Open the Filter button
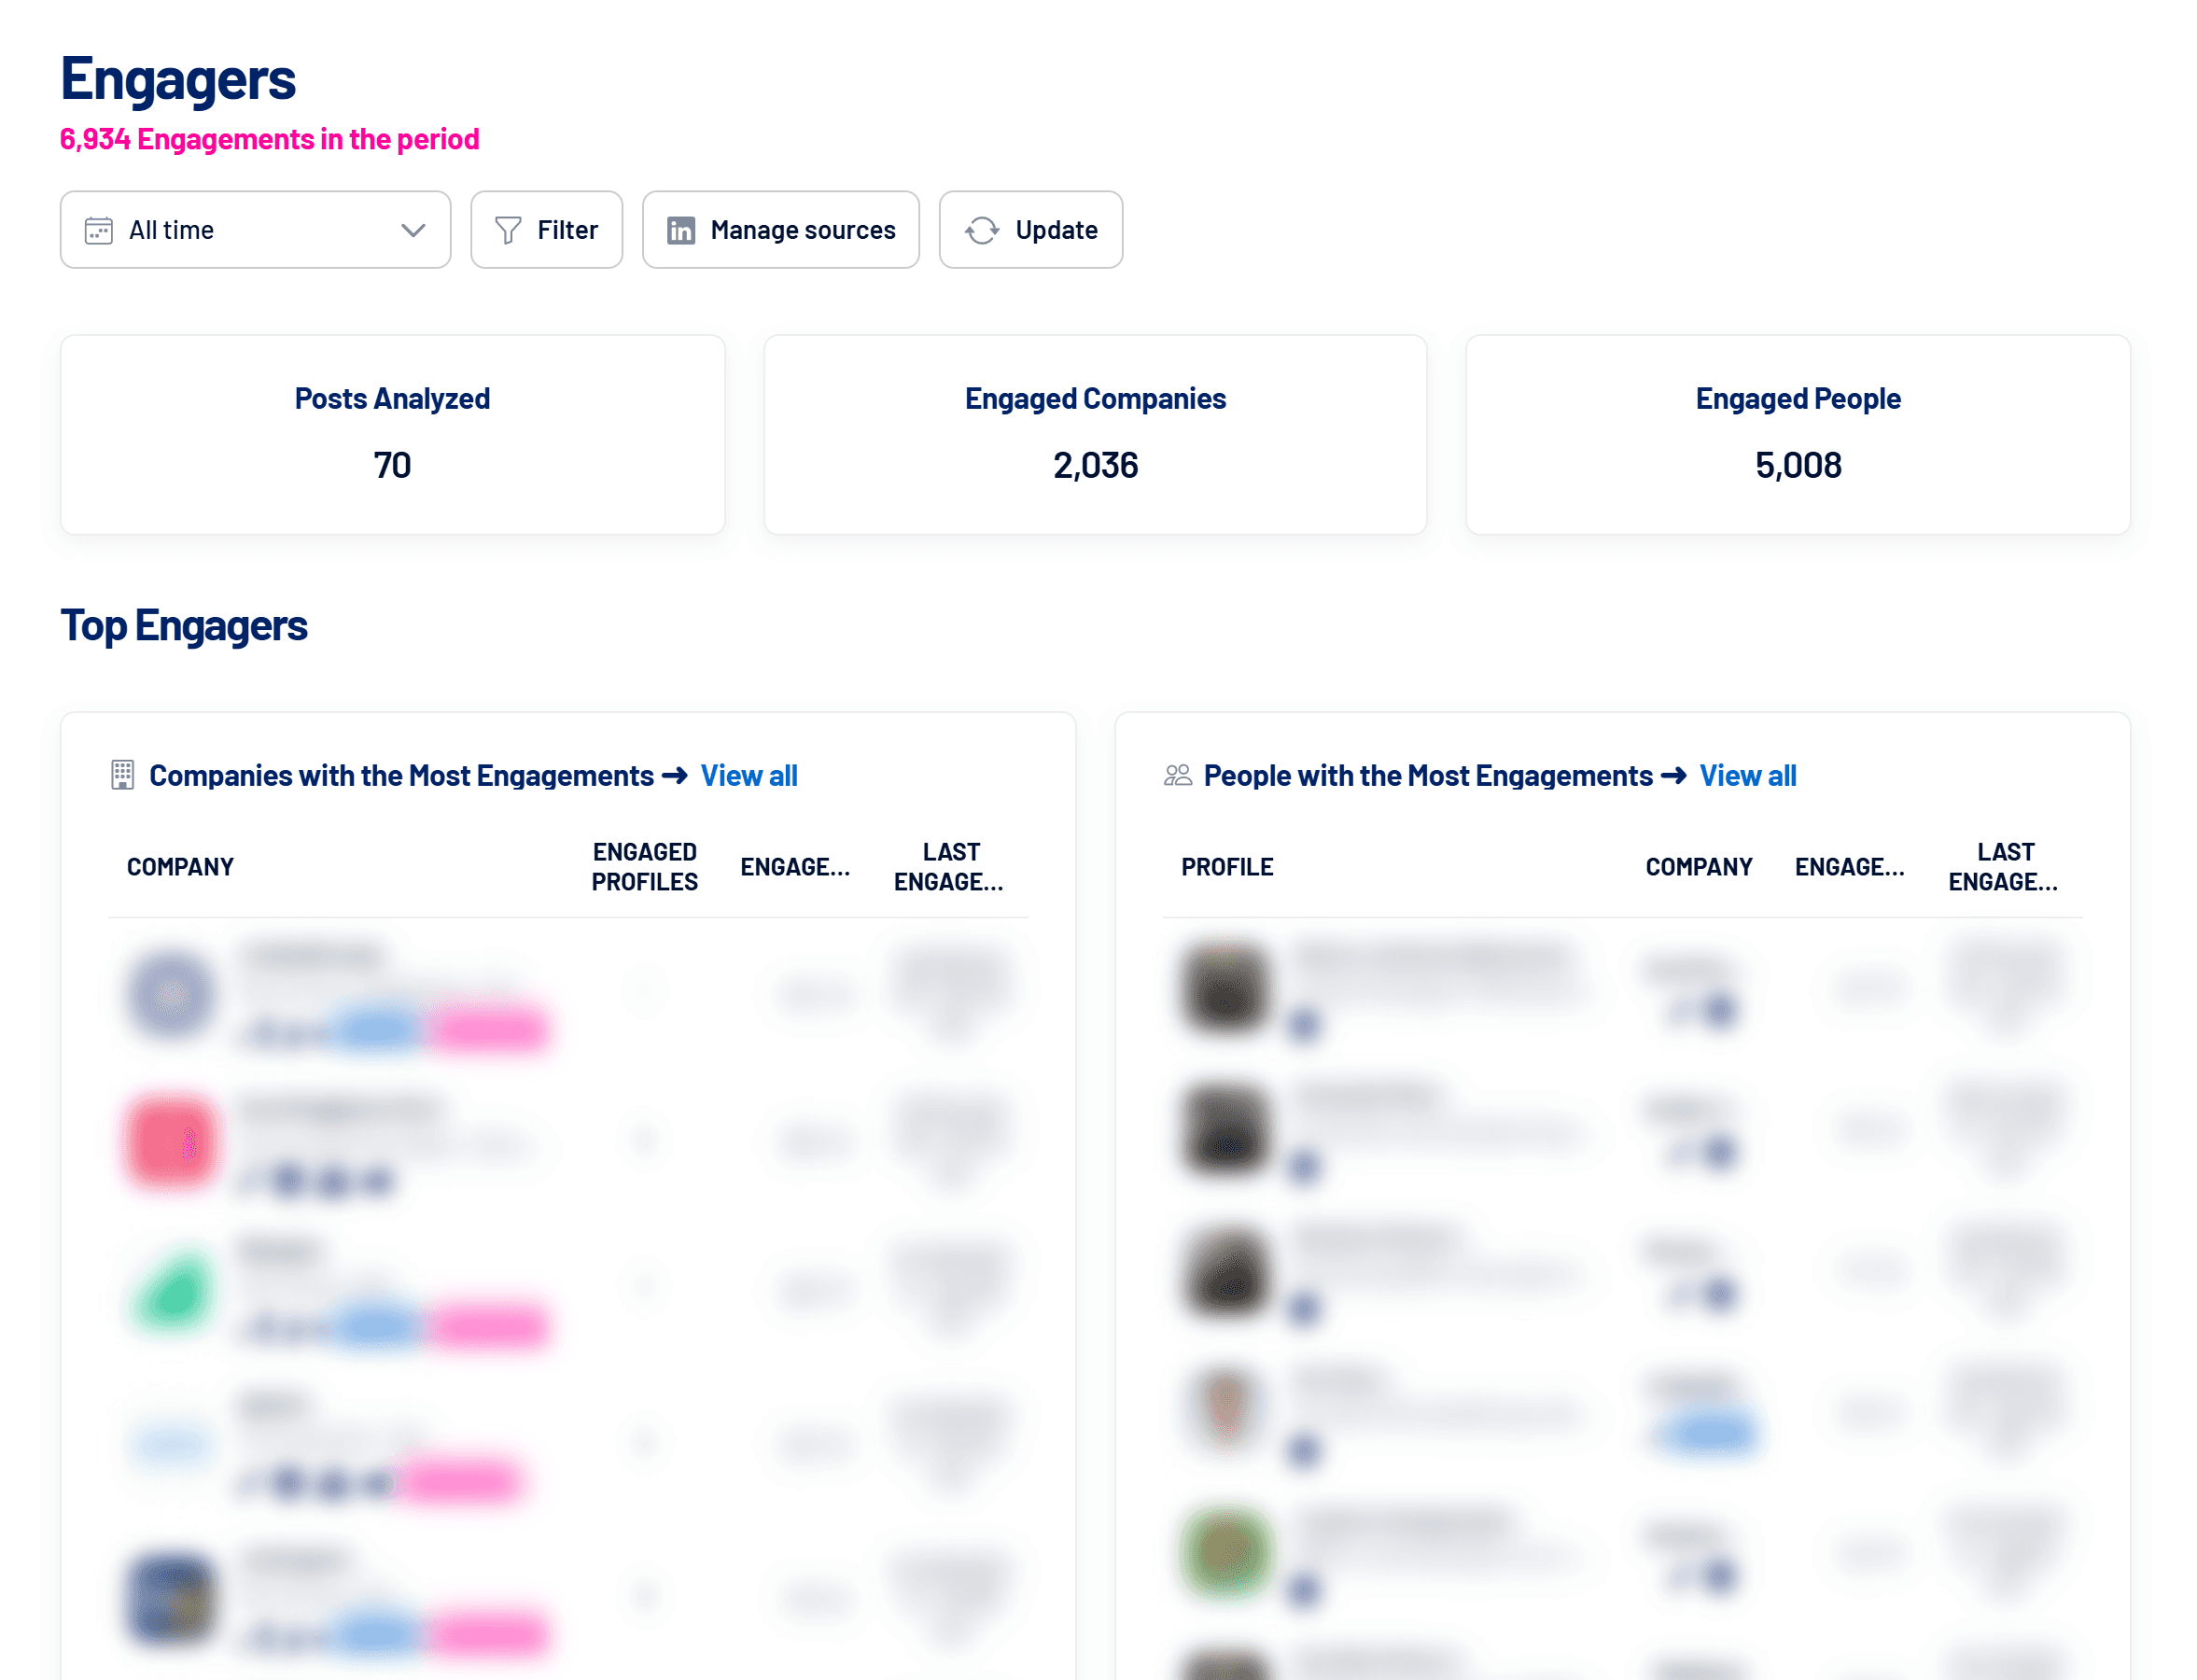 [546, 230]
